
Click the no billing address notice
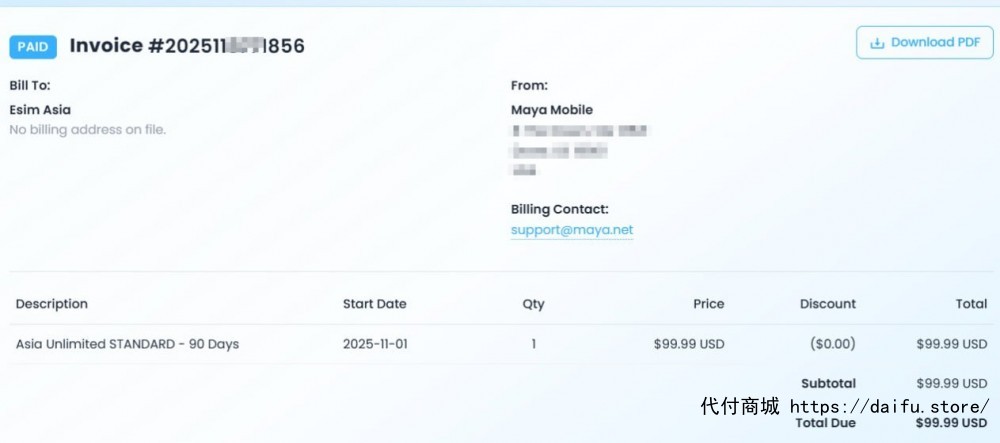point(87,130)
